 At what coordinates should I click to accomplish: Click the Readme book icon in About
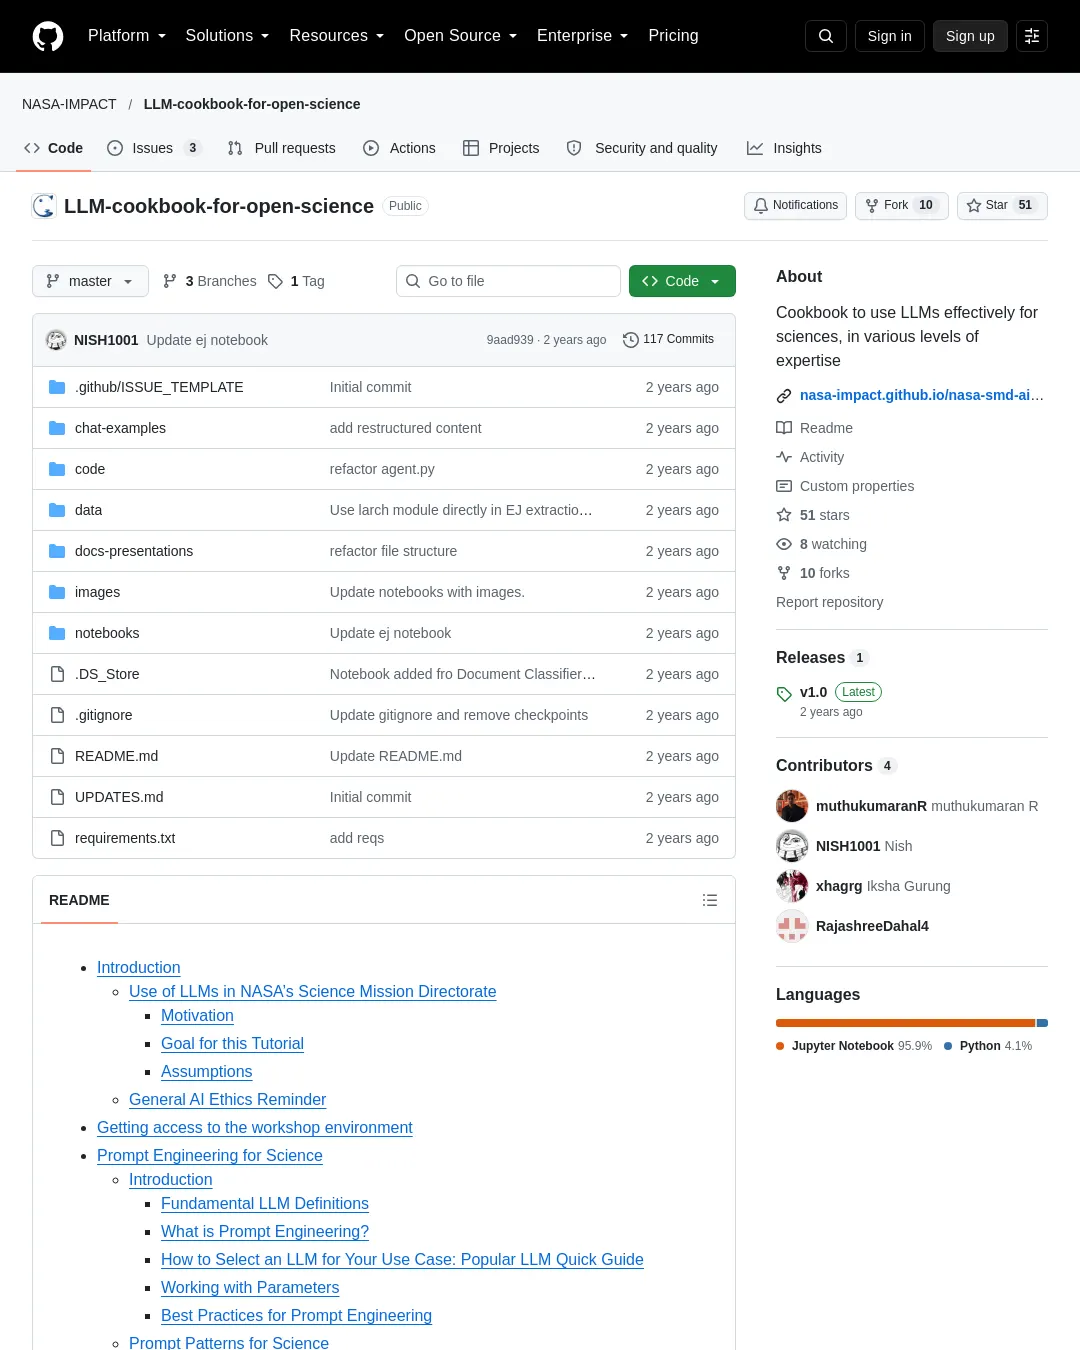784,428
